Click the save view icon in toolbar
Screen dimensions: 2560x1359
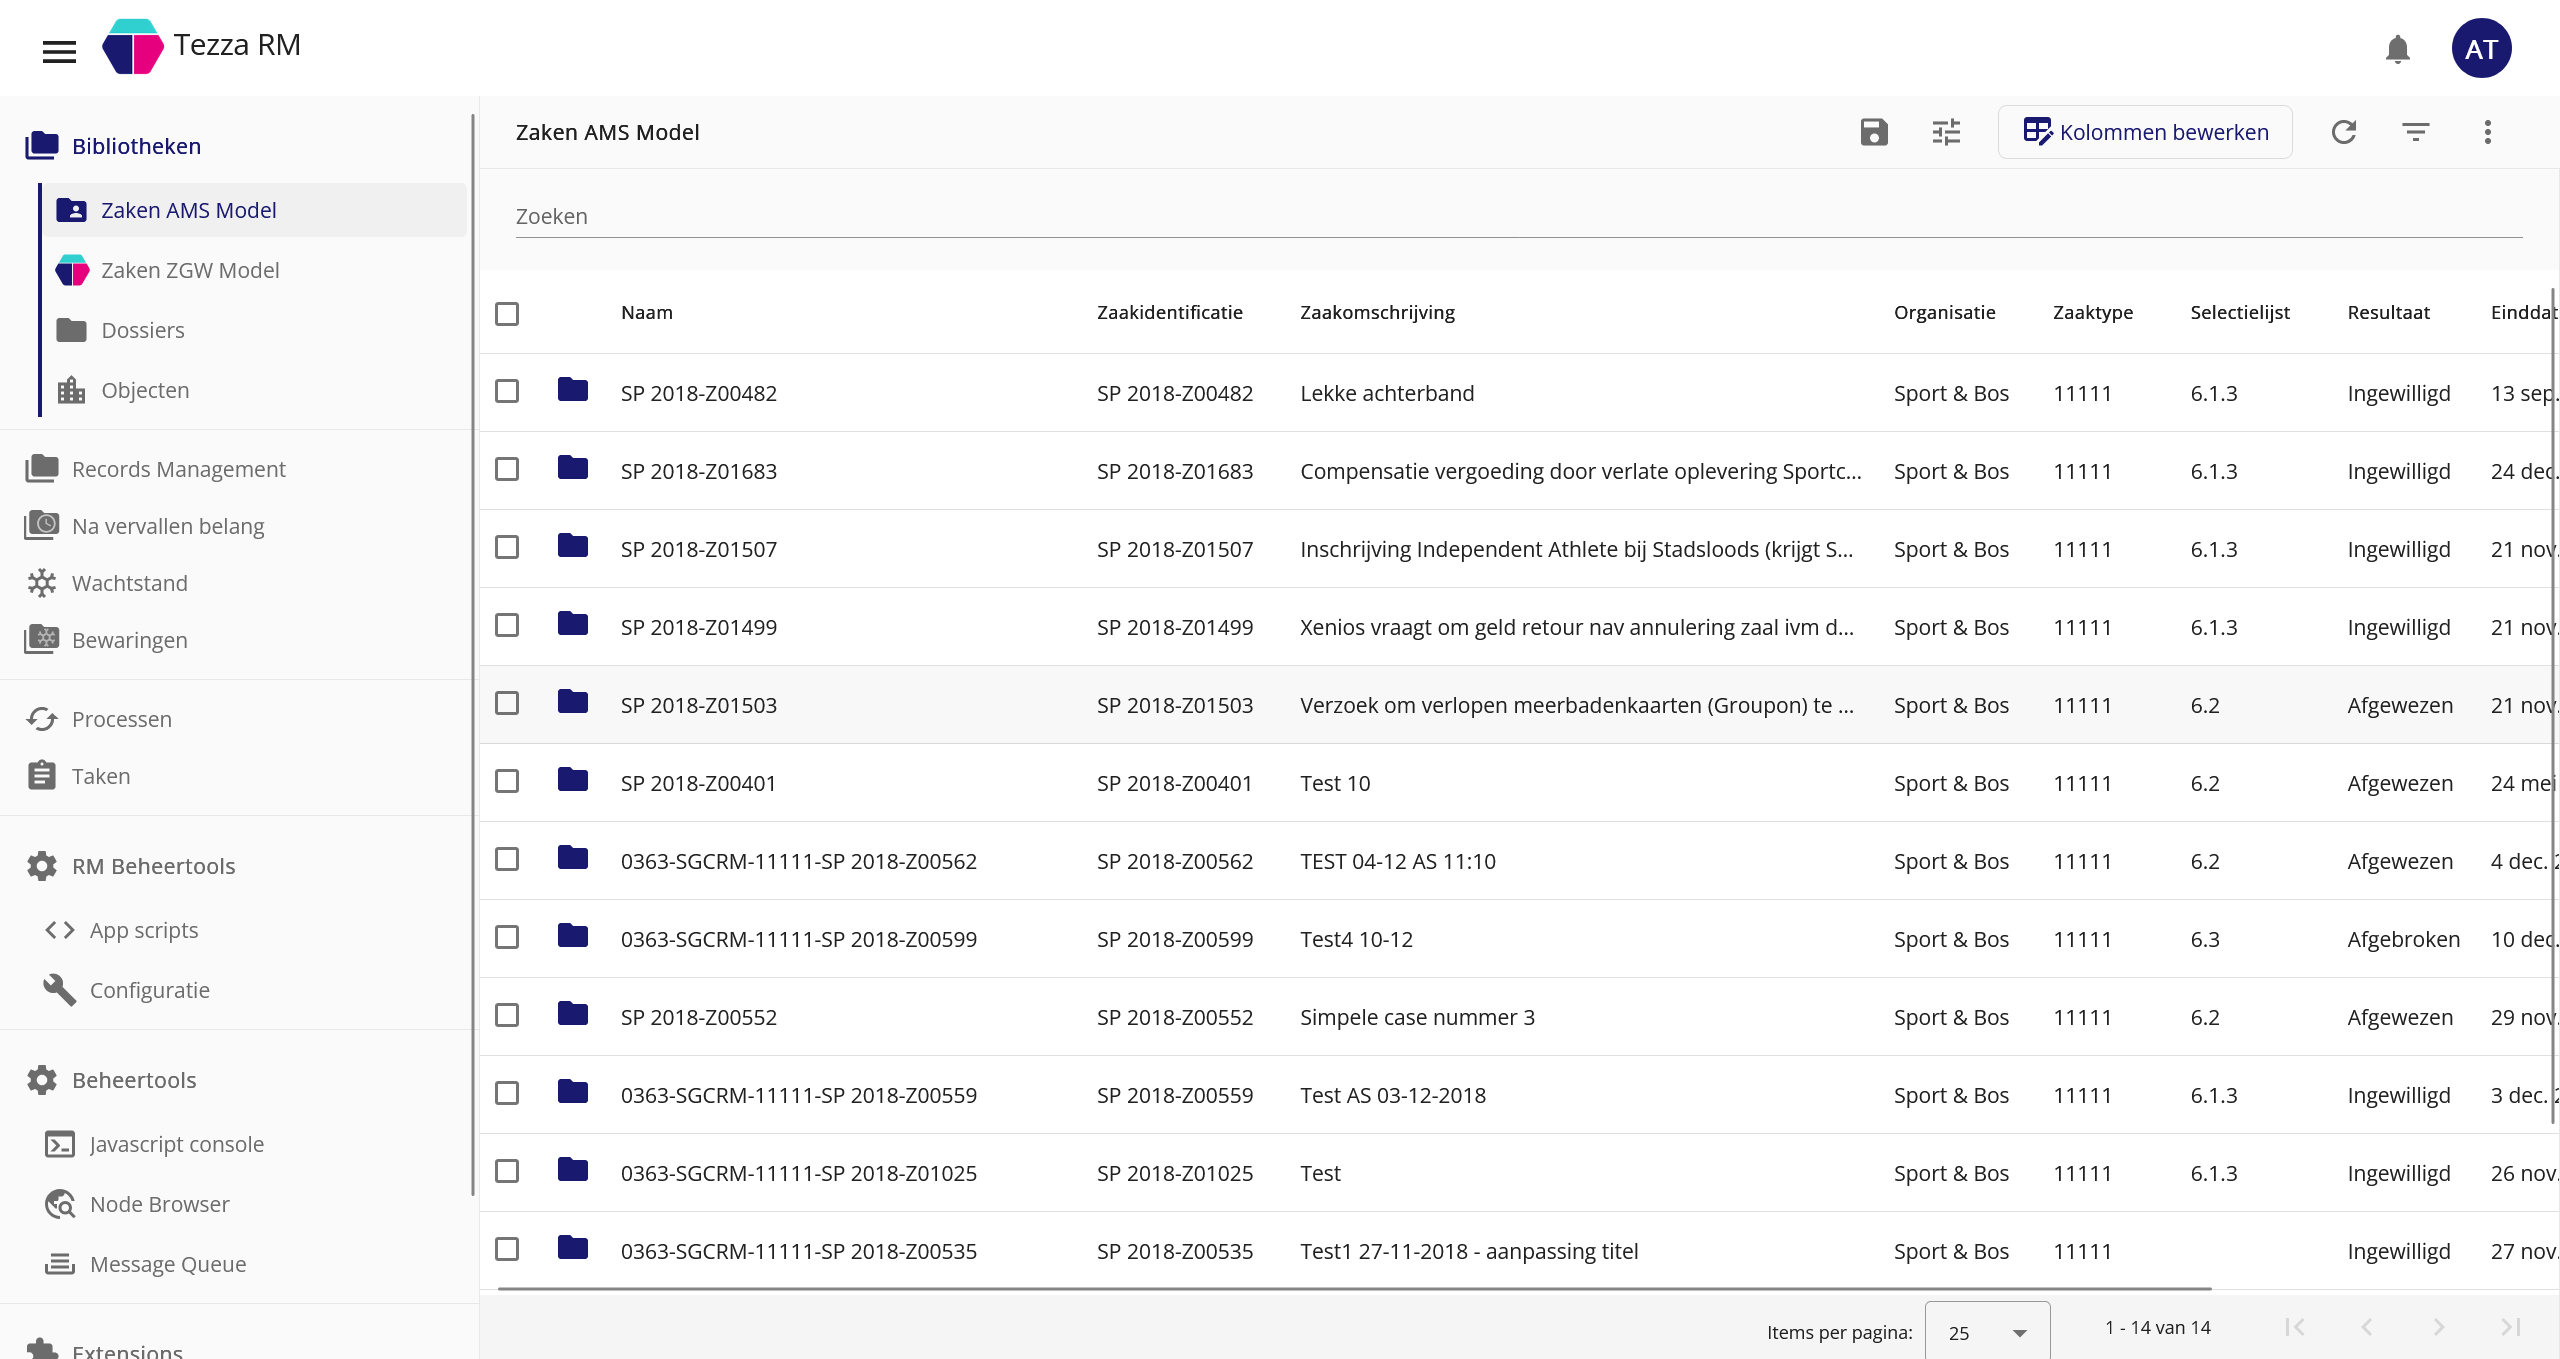pyautogui.click(x=1874, y=132)
